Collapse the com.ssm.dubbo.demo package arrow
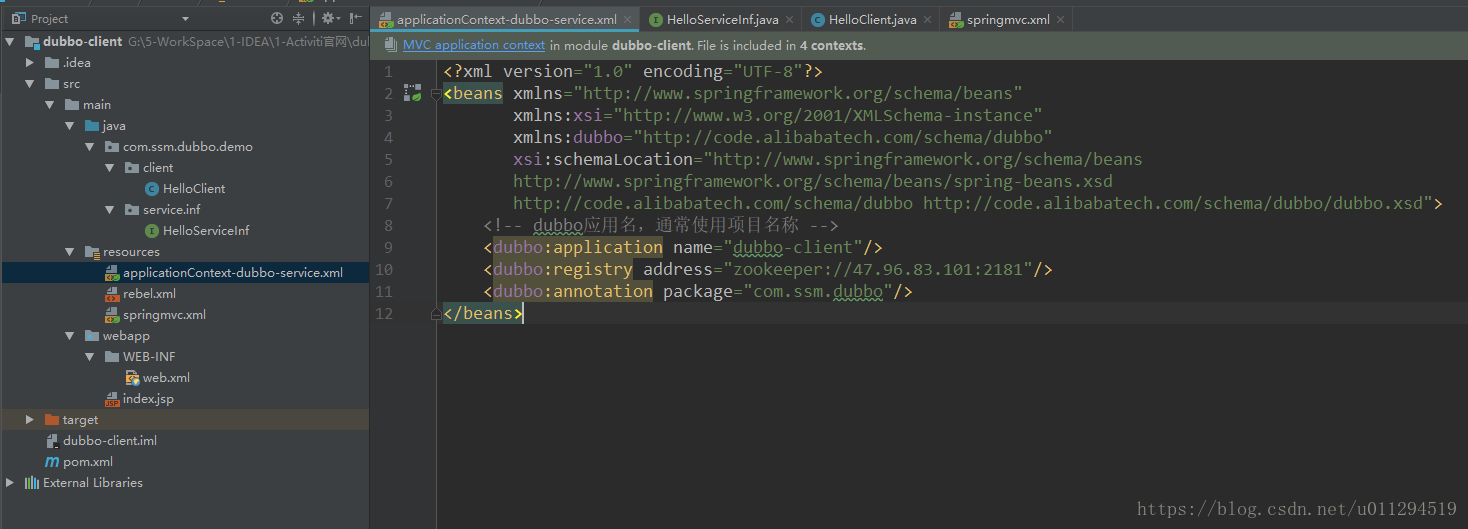 [x=90, y=147]
